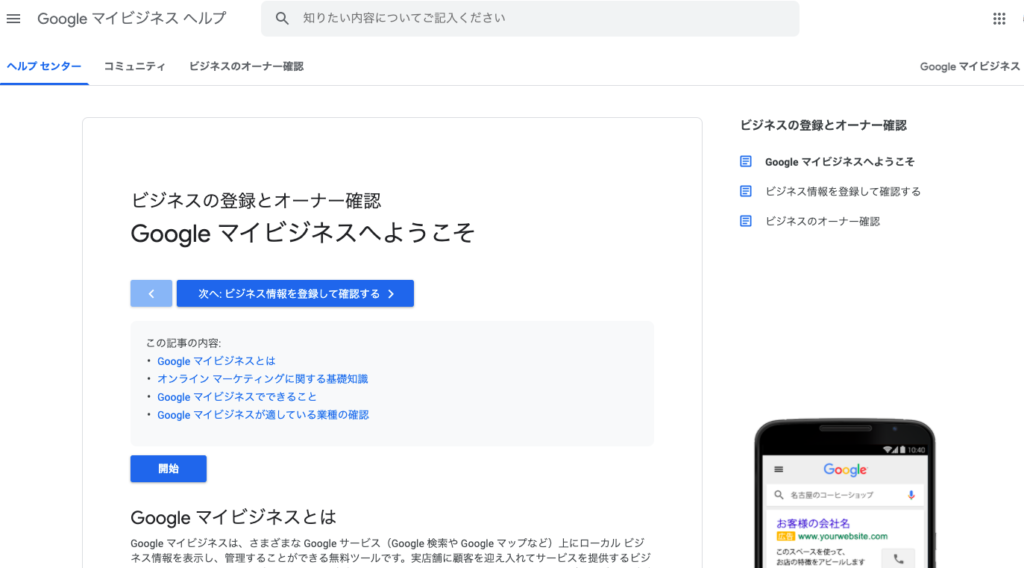Open Google マイビジネスが適している業種の確認 link
Screen dimensions: 1024x568
(263, 415)
